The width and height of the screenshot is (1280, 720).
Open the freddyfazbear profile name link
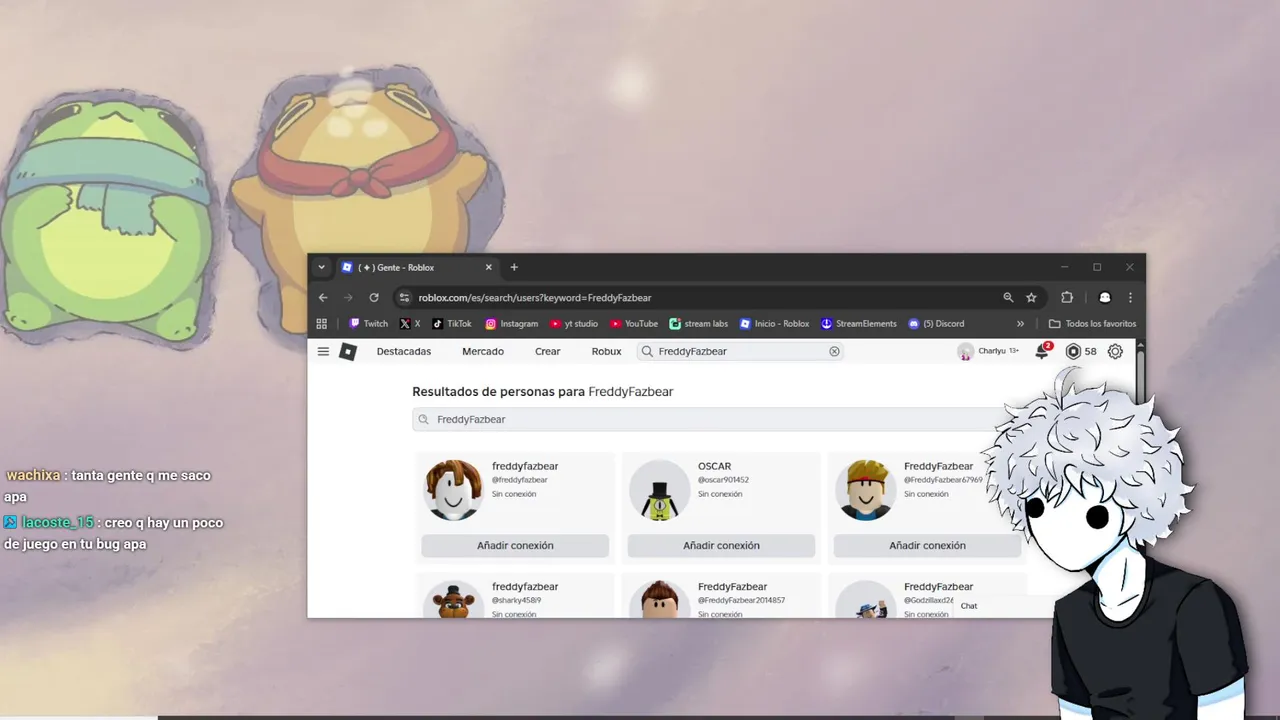tap(525, 466)
